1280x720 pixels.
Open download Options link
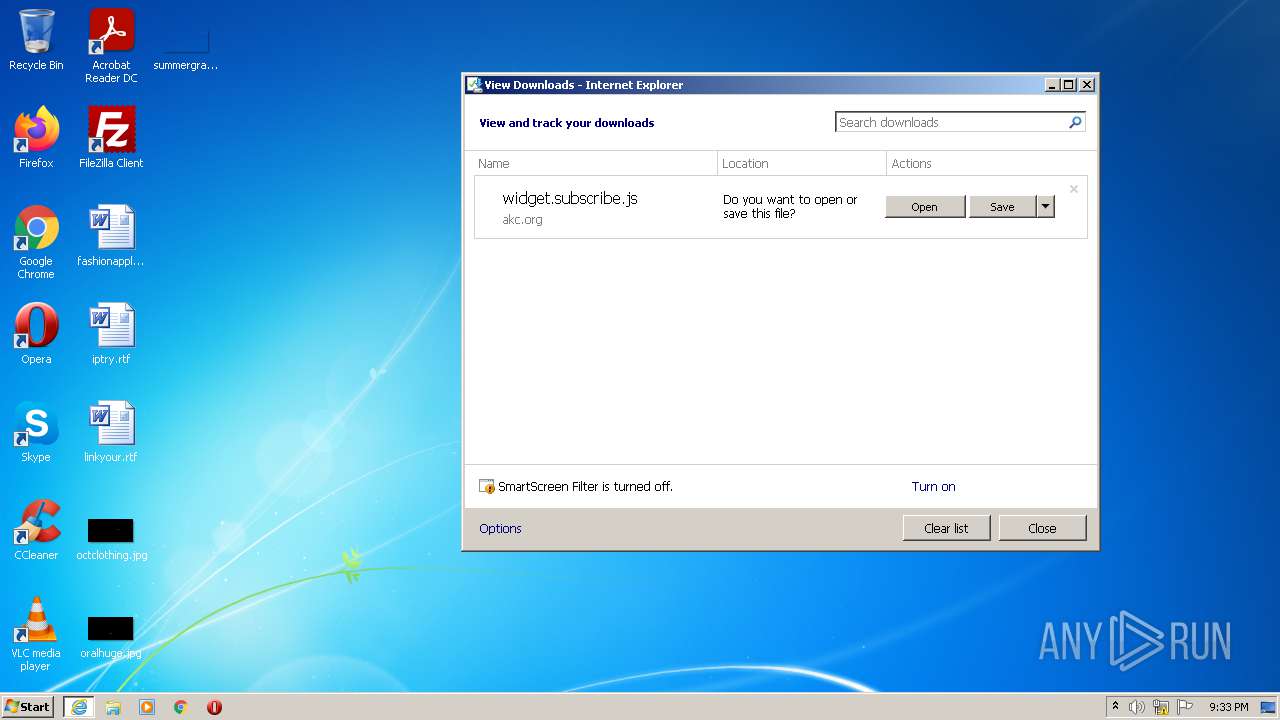click(x=500, y=529)
